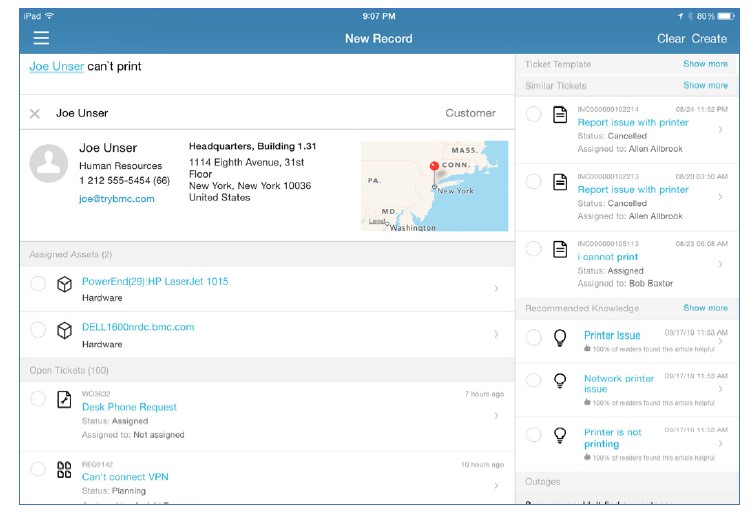Image resolution: width=754 pixels, height=512 pixels.
Task: Expand DELL1600nrdc.bmc.com asset row chevron
Action: coord(496,334)
